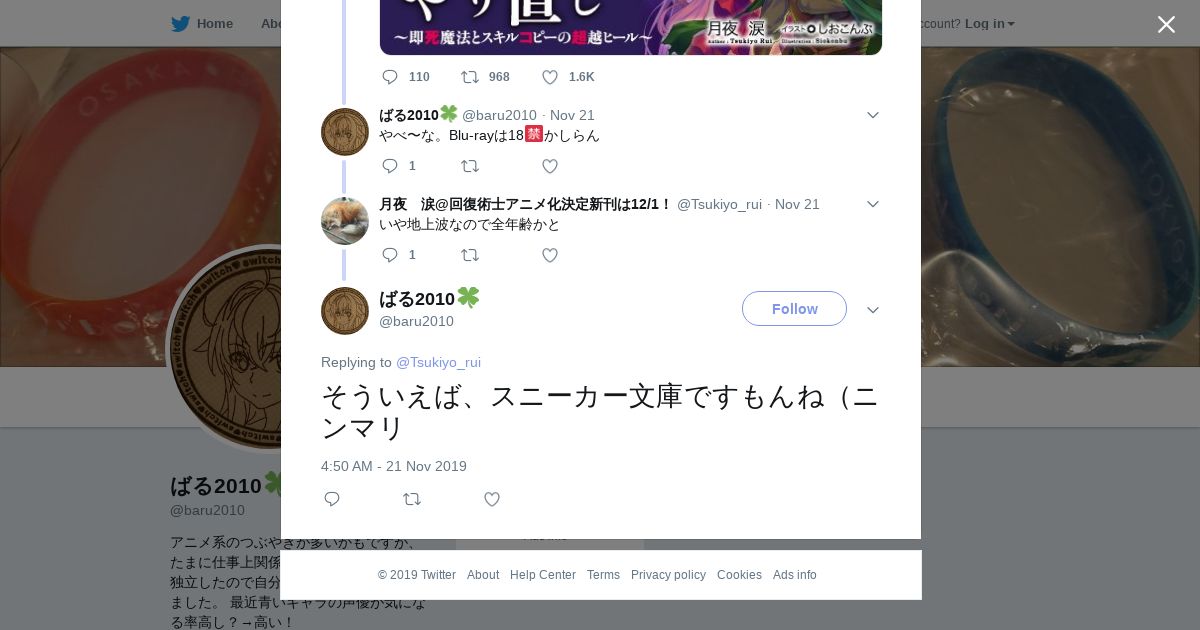Click the retweet icon showing 968
Screen dimensions: 1200x630
tap(470, 77)
